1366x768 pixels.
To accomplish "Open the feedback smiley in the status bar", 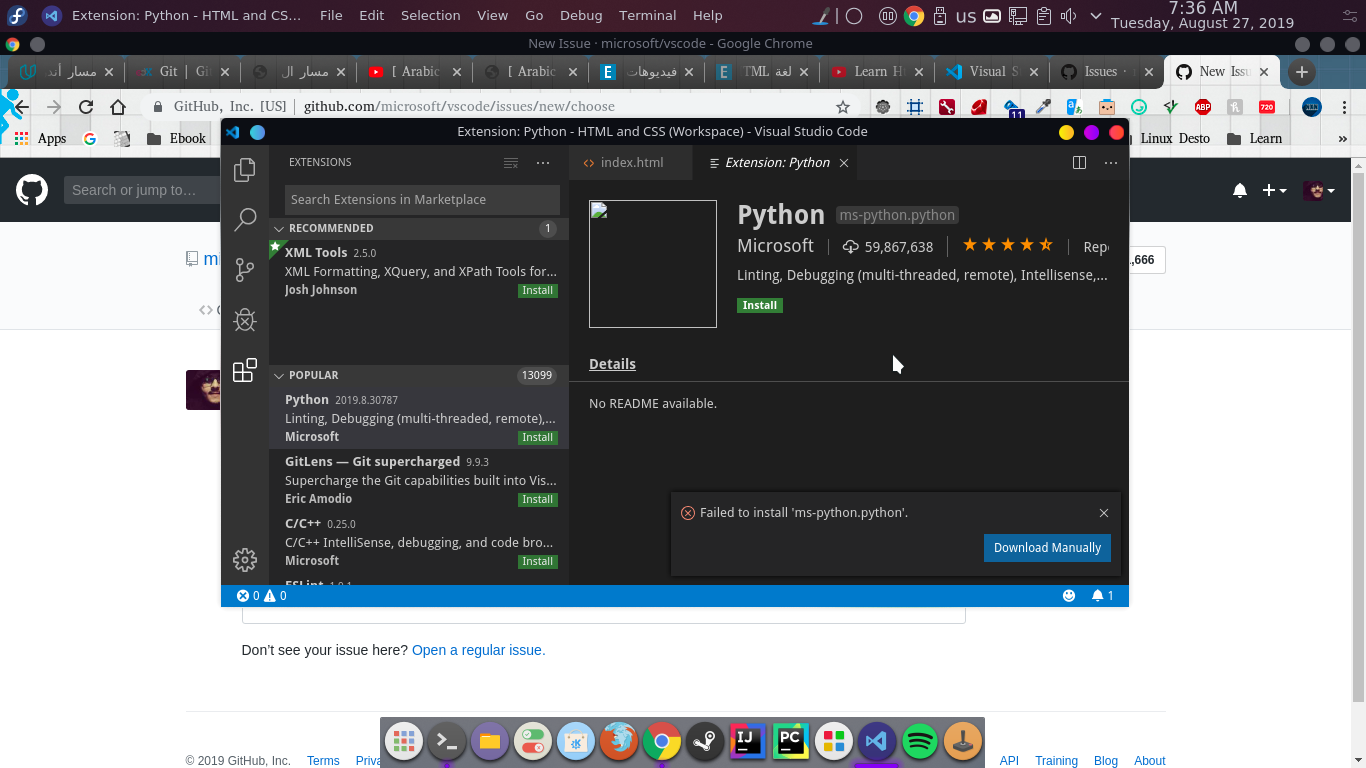I will click(1069, 595).
